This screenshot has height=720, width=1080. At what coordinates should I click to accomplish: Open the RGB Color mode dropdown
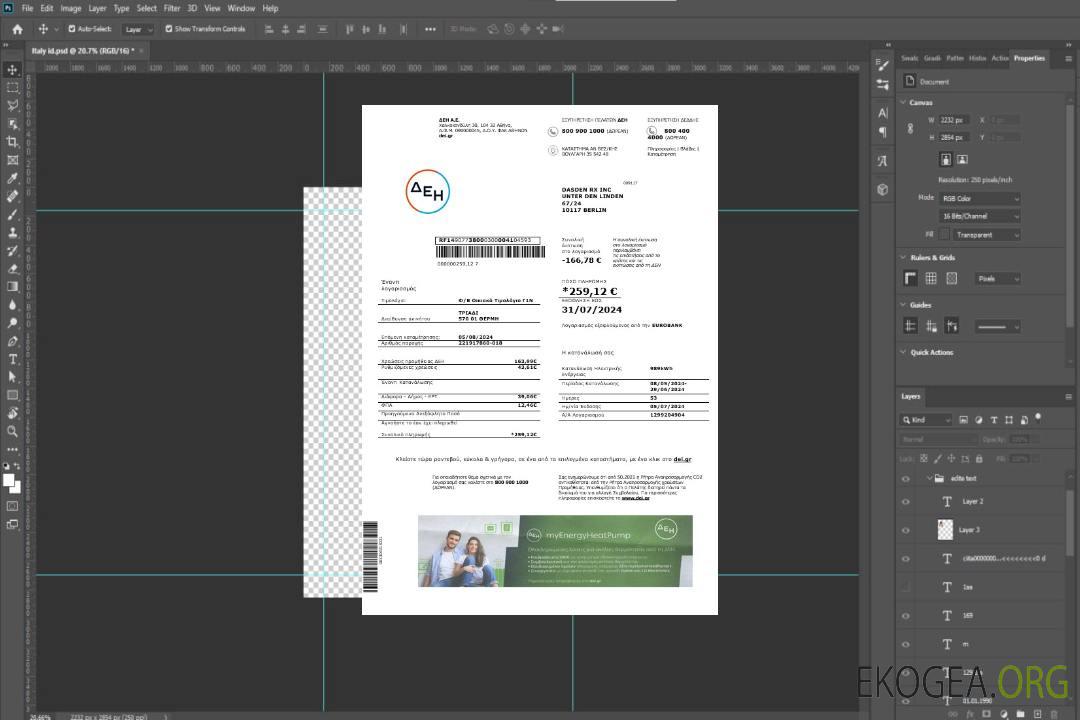tap(981, 198)
